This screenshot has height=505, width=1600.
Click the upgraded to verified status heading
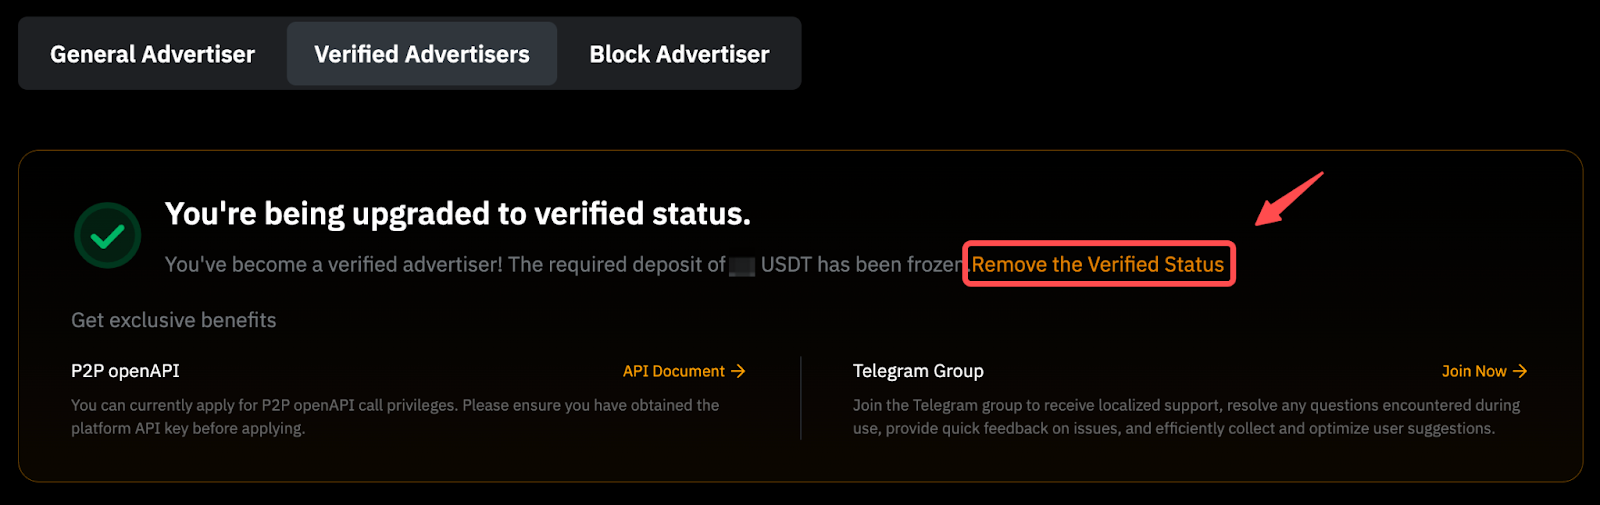pyautogui.click(x=457, y=213)
